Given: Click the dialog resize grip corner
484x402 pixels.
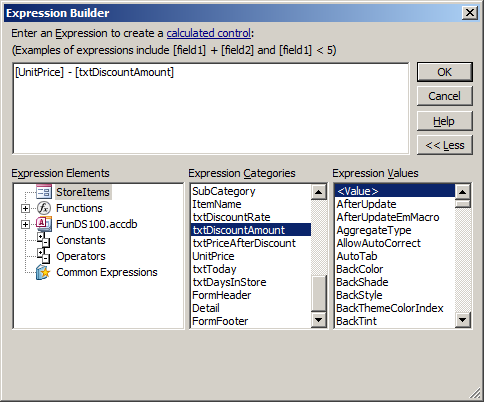Looking at the screenshot, I should click(x=475, y=393).
